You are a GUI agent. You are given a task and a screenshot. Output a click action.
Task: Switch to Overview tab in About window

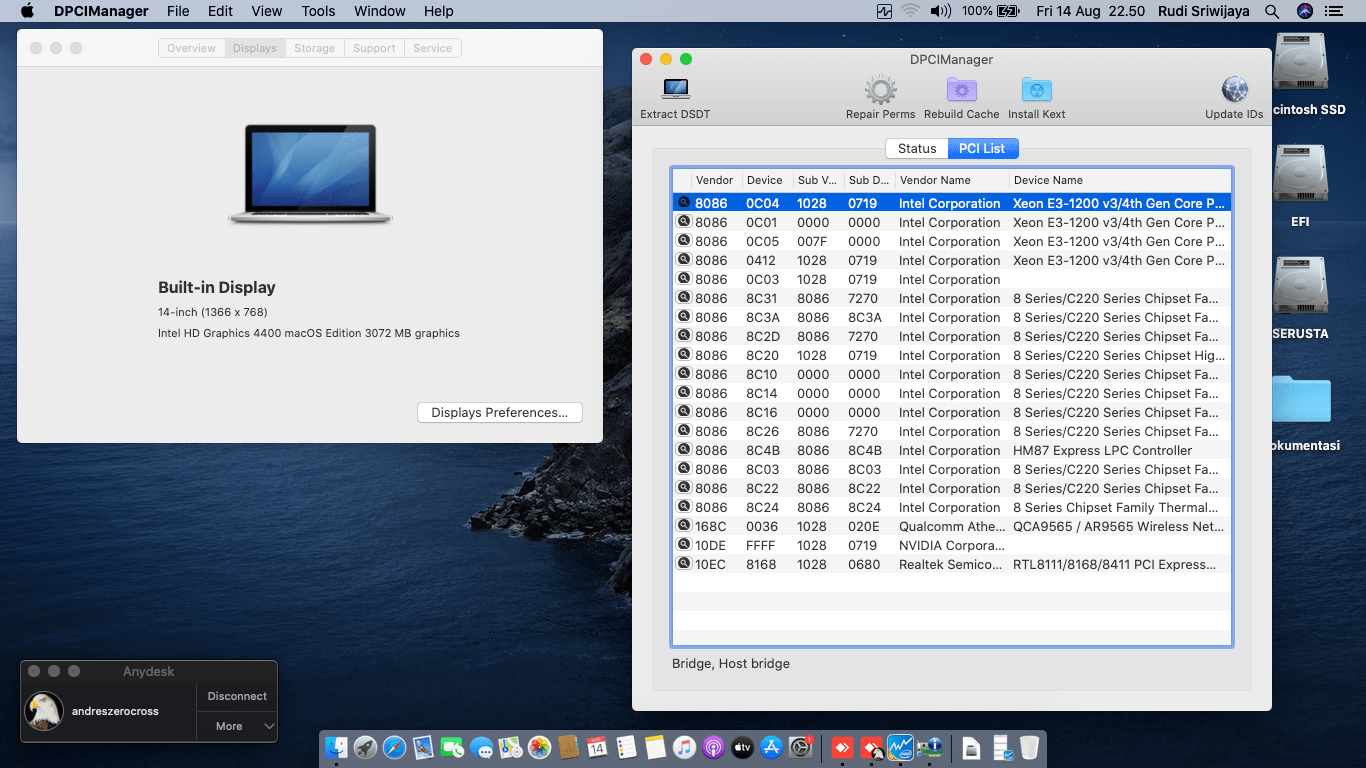191,48
